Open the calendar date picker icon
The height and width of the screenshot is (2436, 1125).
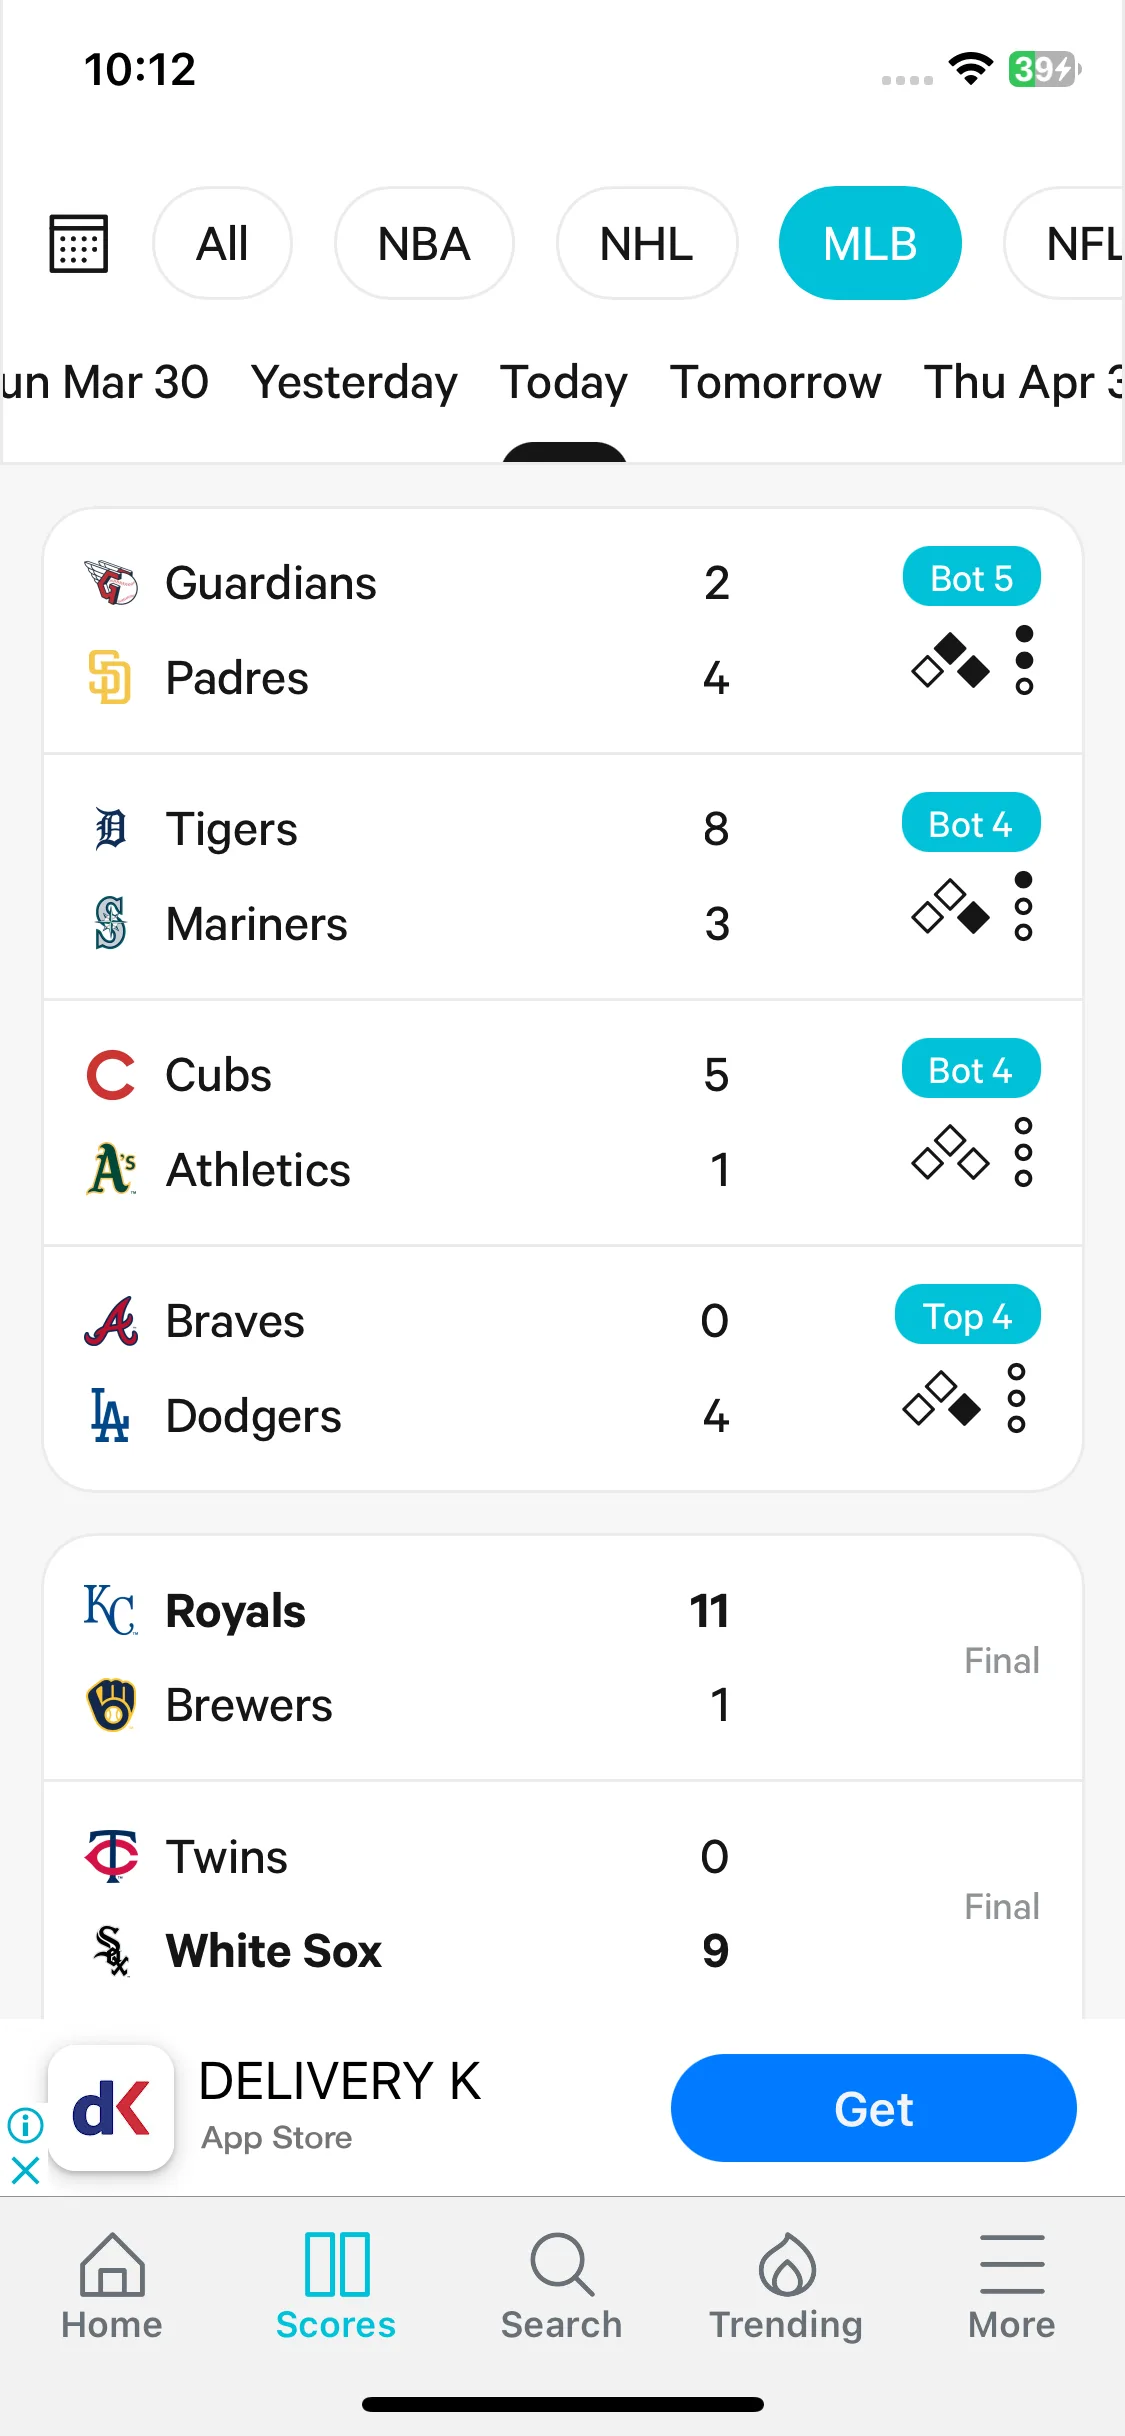(79, 243)
